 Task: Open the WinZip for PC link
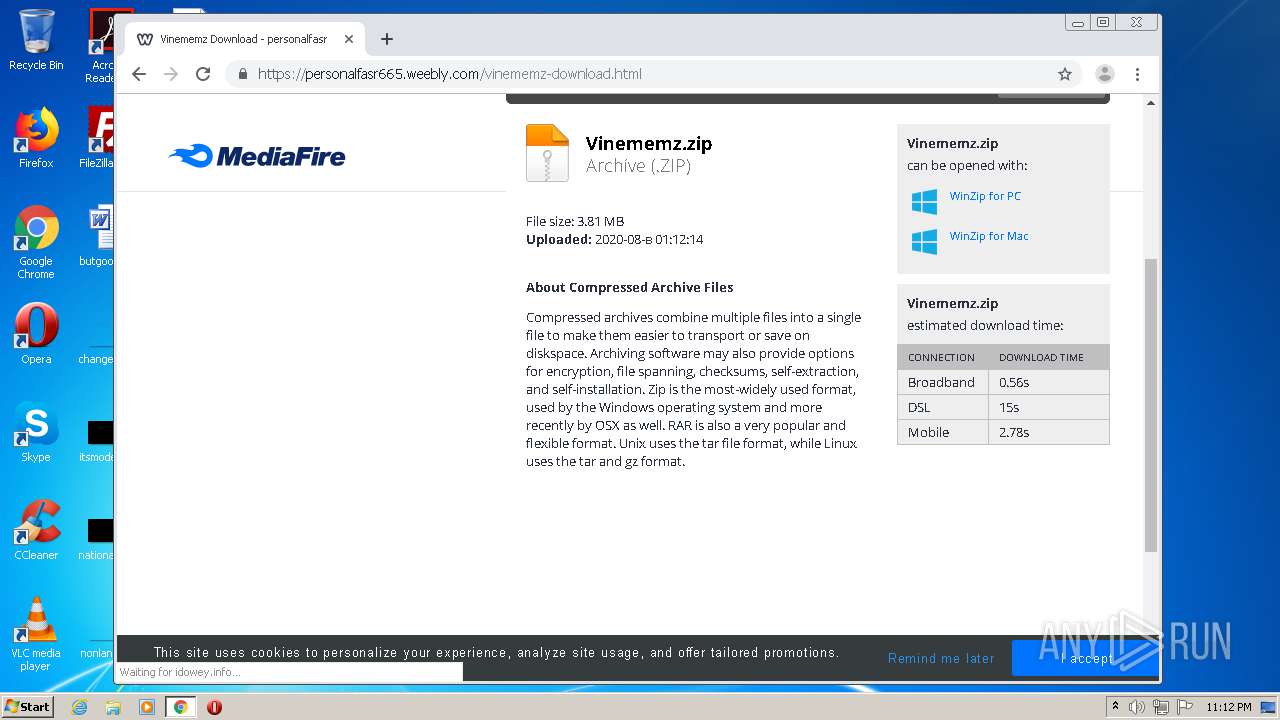pos(985,196)
